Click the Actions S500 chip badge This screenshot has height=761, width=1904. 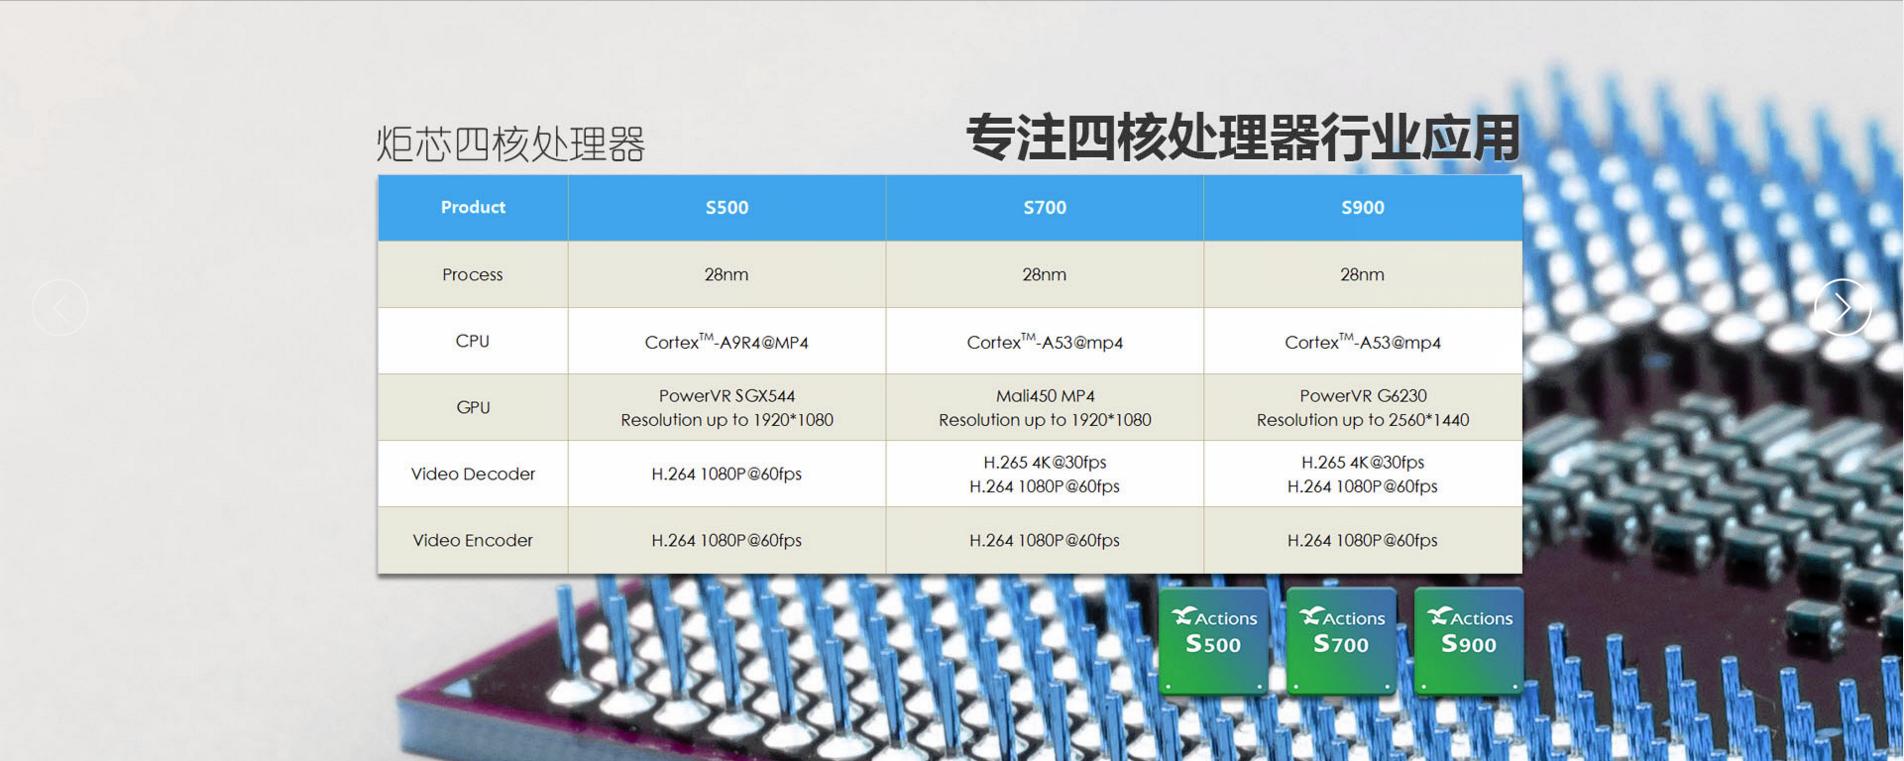pyautogui.click(x=1213, y=640)
